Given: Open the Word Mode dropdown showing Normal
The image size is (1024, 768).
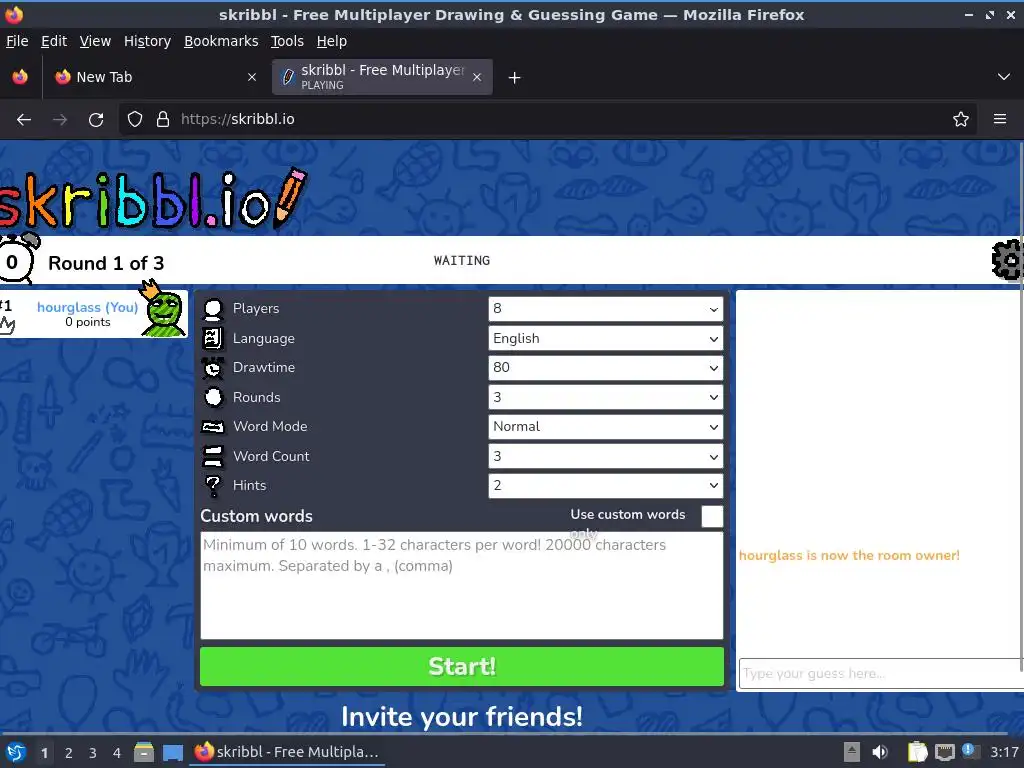Looking at the screenshot, I should pyautogui.click(x=605, y=426).
